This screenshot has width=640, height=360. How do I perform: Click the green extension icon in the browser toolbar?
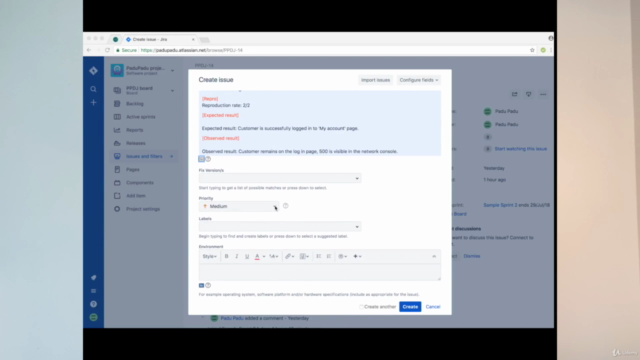click(x=543, y=50)
